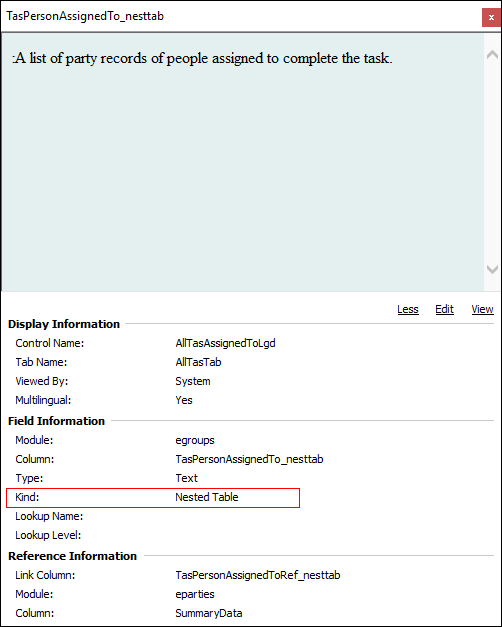Click the Viewed By label

pyautogui.click(x=42, y=381)
